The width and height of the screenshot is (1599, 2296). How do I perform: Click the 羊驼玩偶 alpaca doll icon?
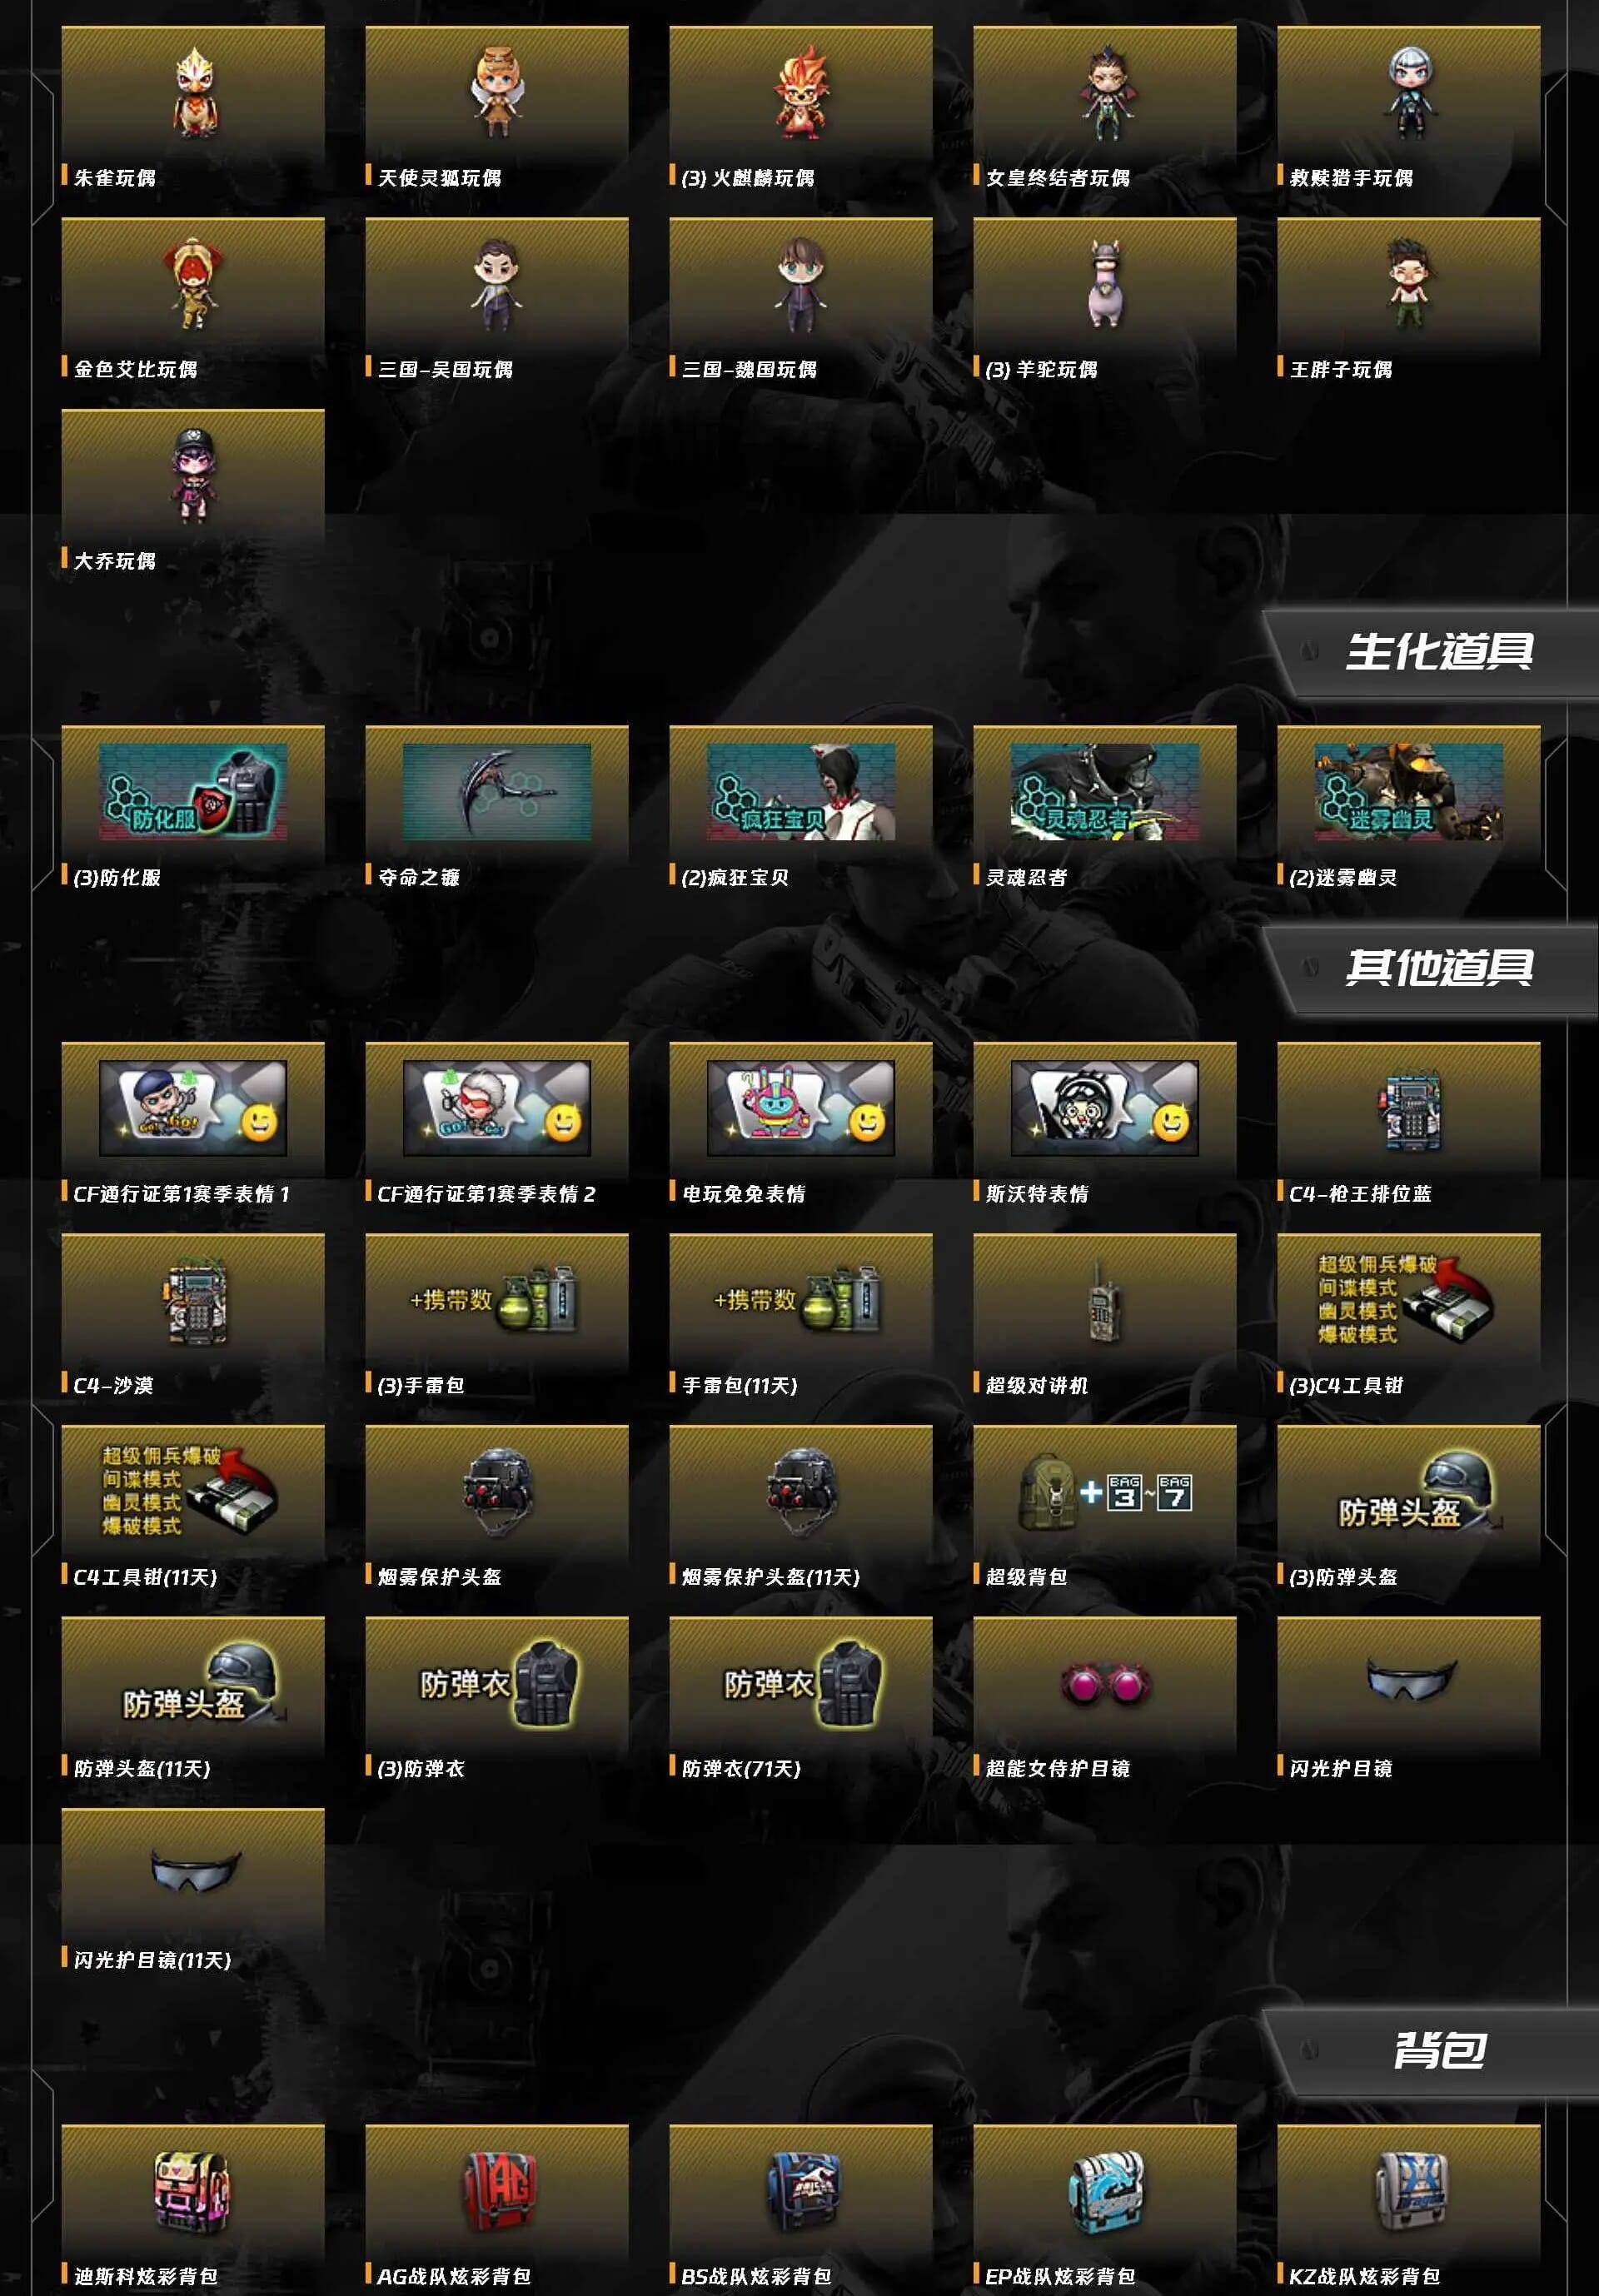(x=1105, y=283)
